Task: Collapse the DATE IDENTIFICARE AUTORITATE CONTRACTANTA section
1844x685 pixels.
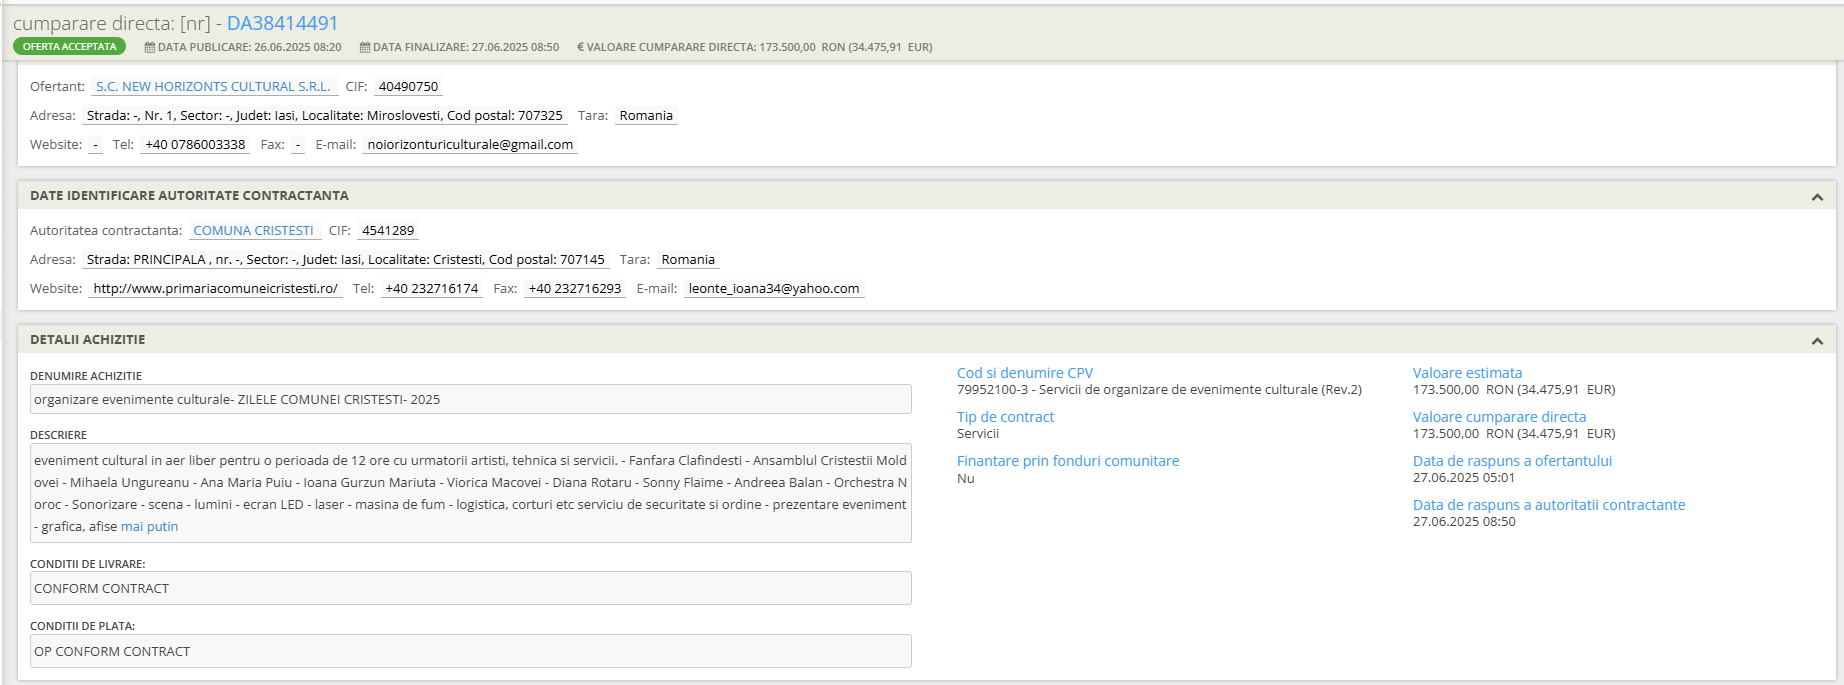Action: 1817,197
